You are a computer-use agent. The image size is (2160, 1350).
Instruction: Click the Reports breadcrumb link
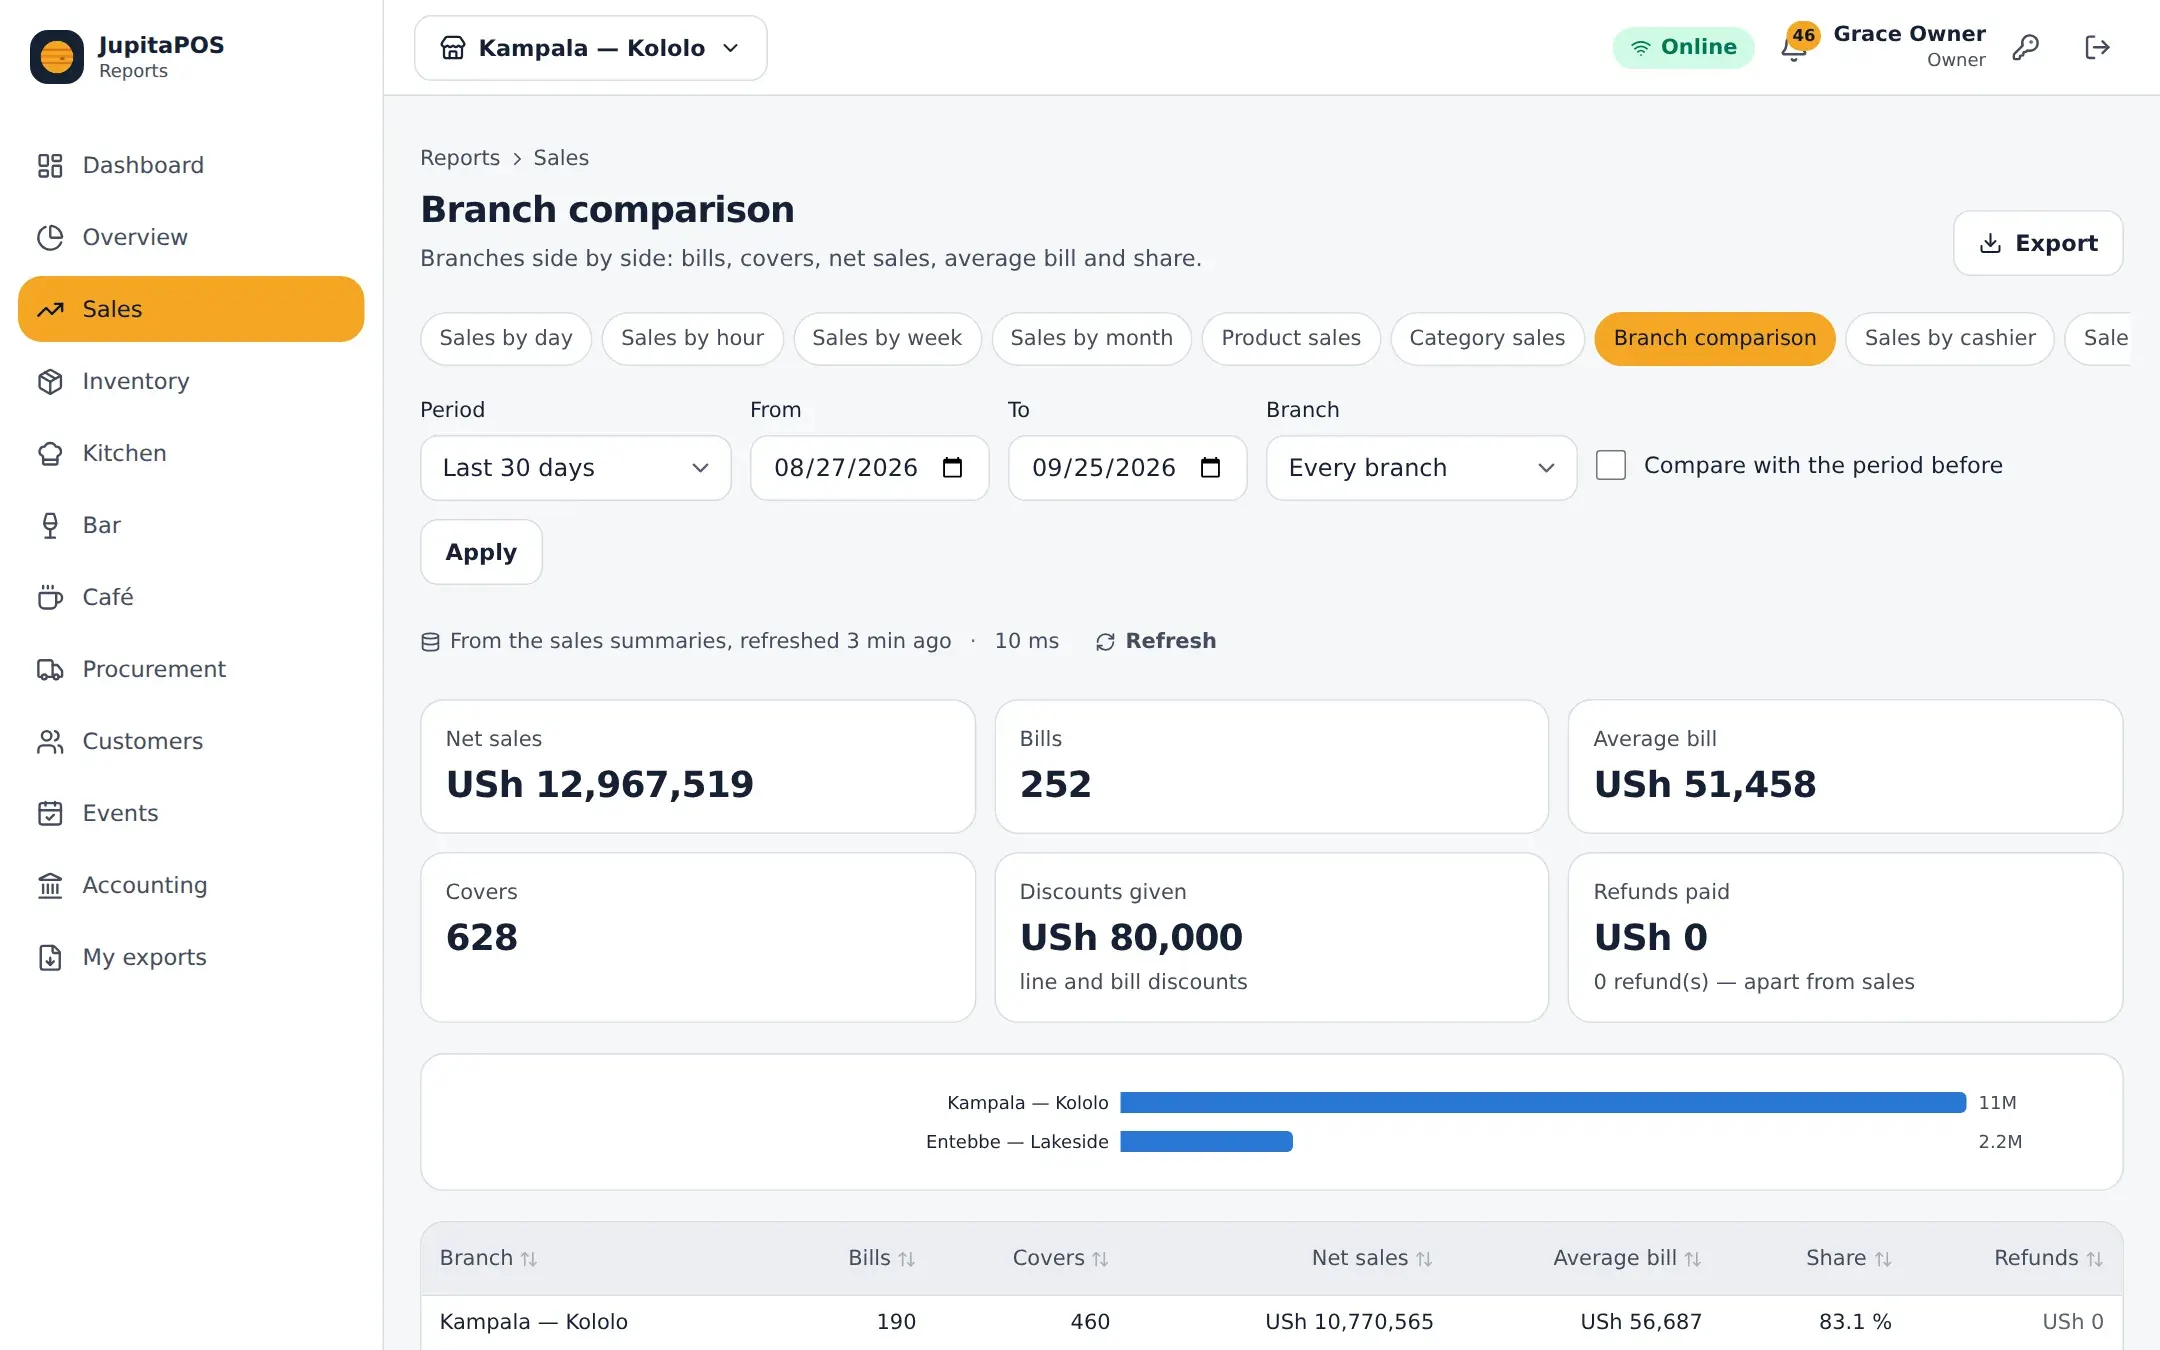pos(460,158)
